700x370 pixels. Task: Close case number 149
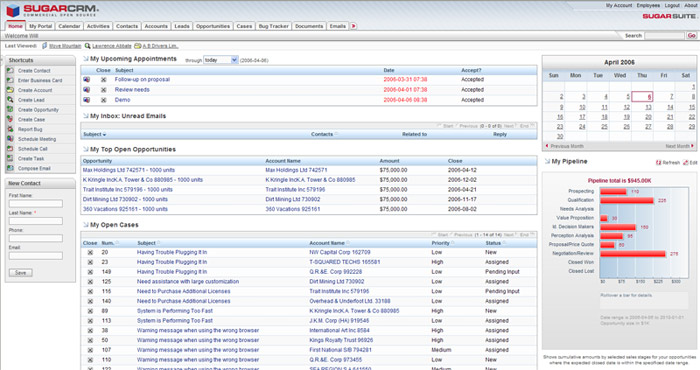90,272
